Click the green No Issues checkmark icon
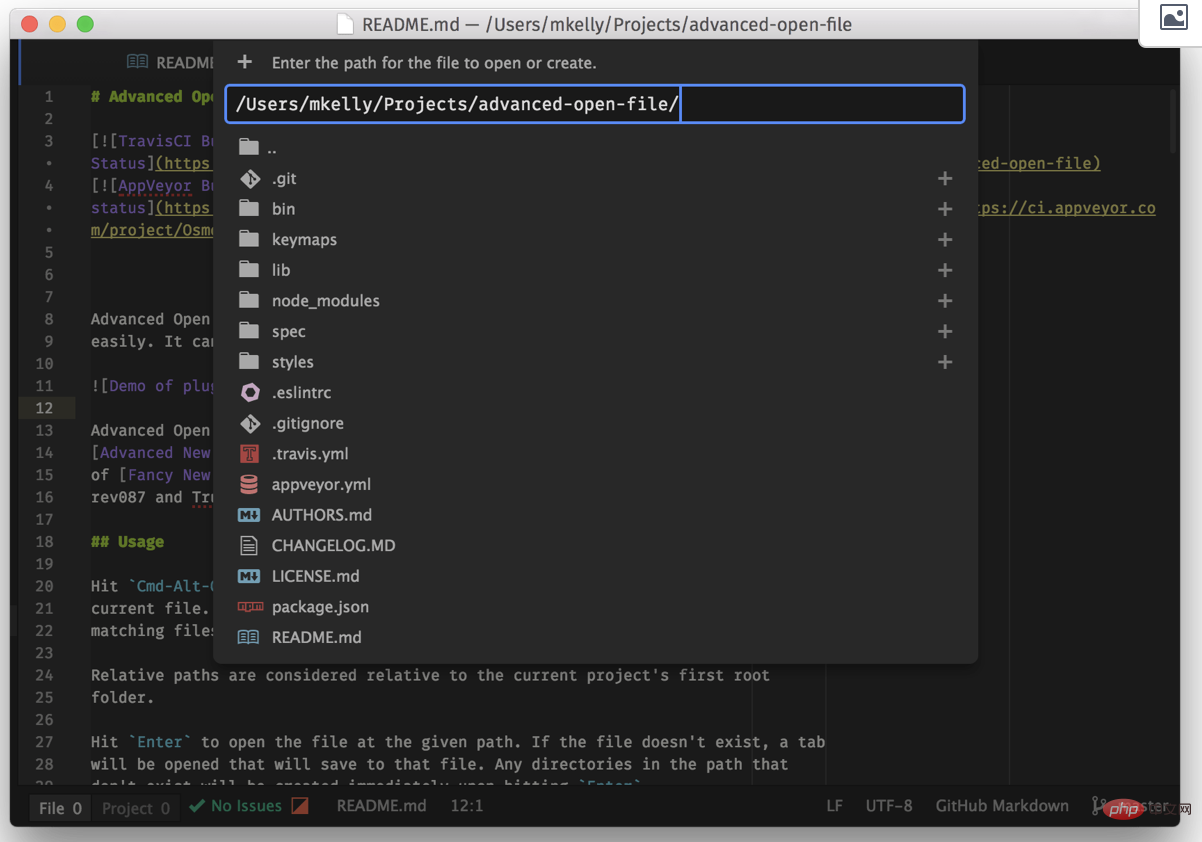 pos(197,806)
